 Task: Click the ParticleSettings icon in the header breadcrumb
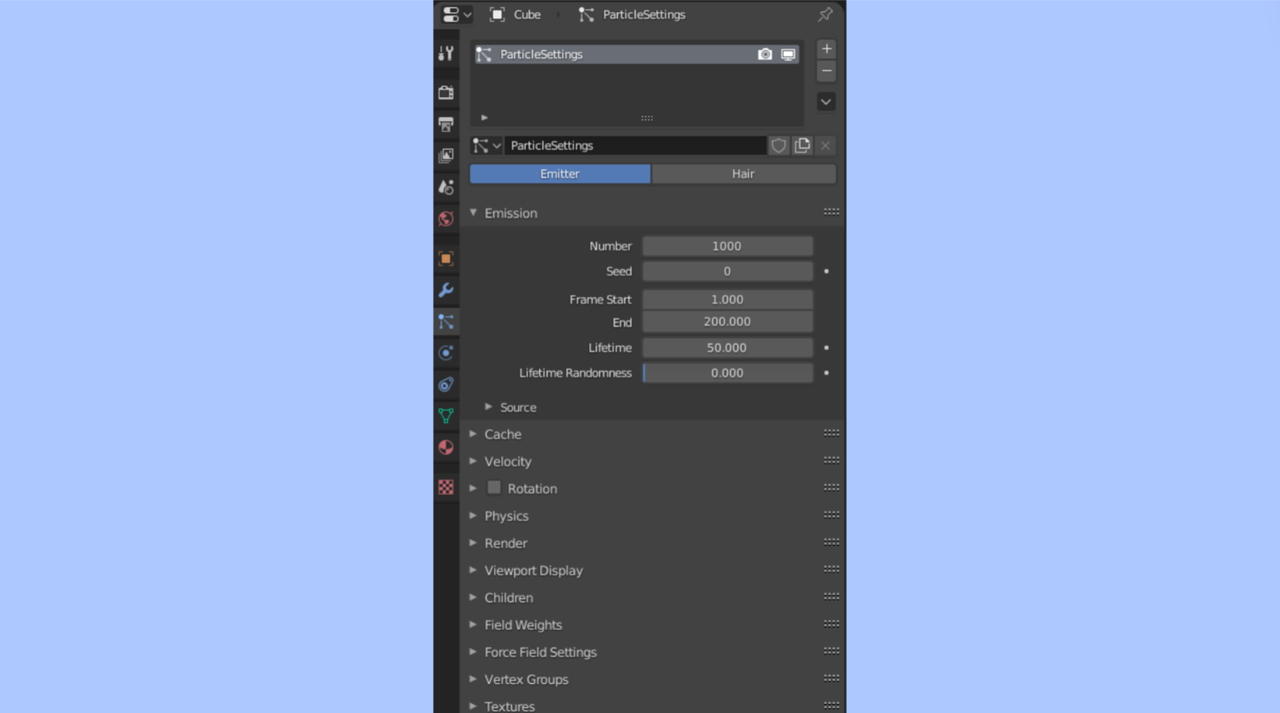coord(586,14)
